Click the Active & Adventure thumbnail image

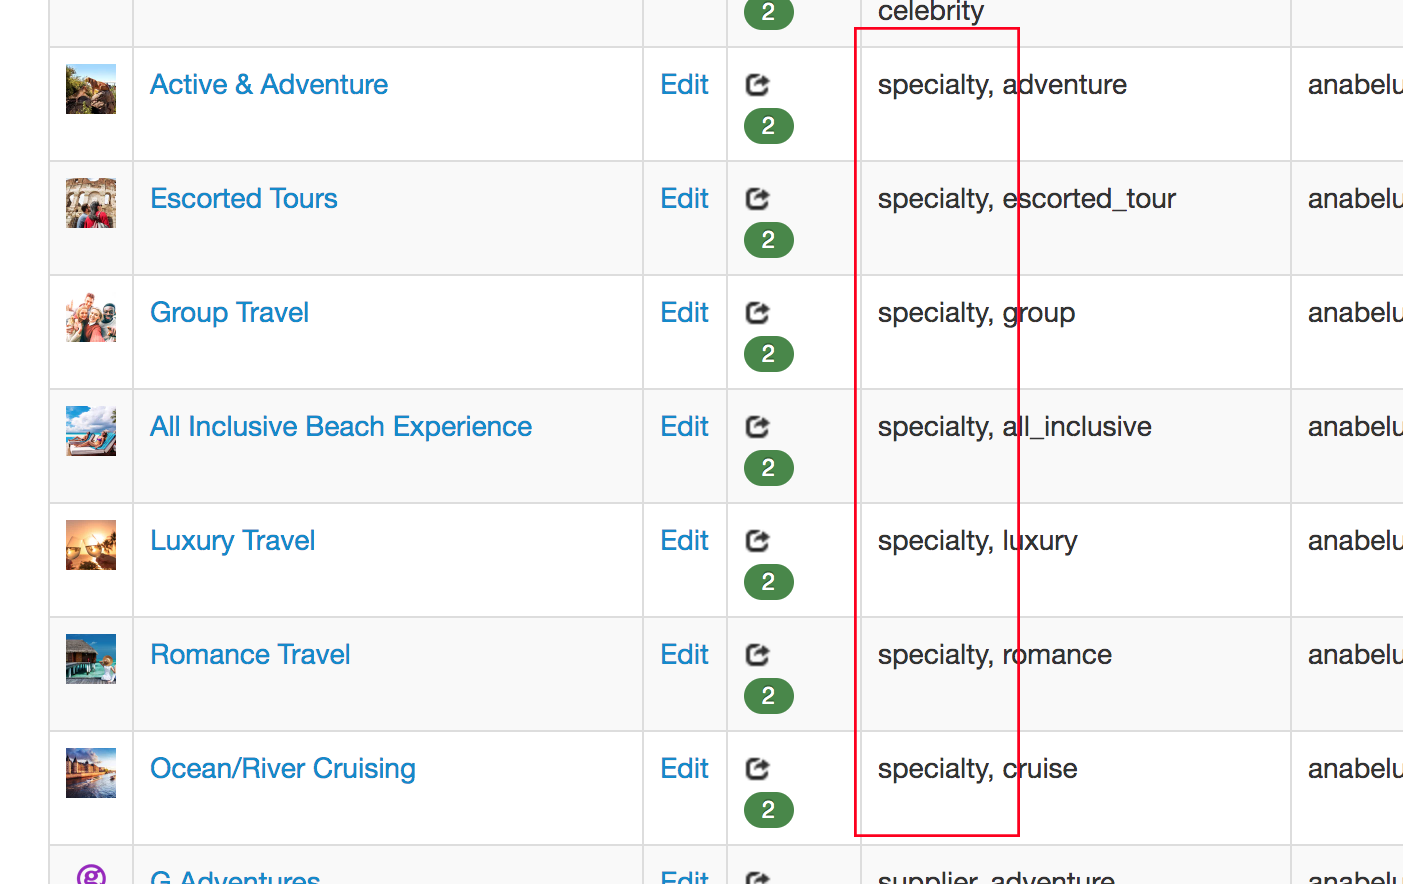91,89
